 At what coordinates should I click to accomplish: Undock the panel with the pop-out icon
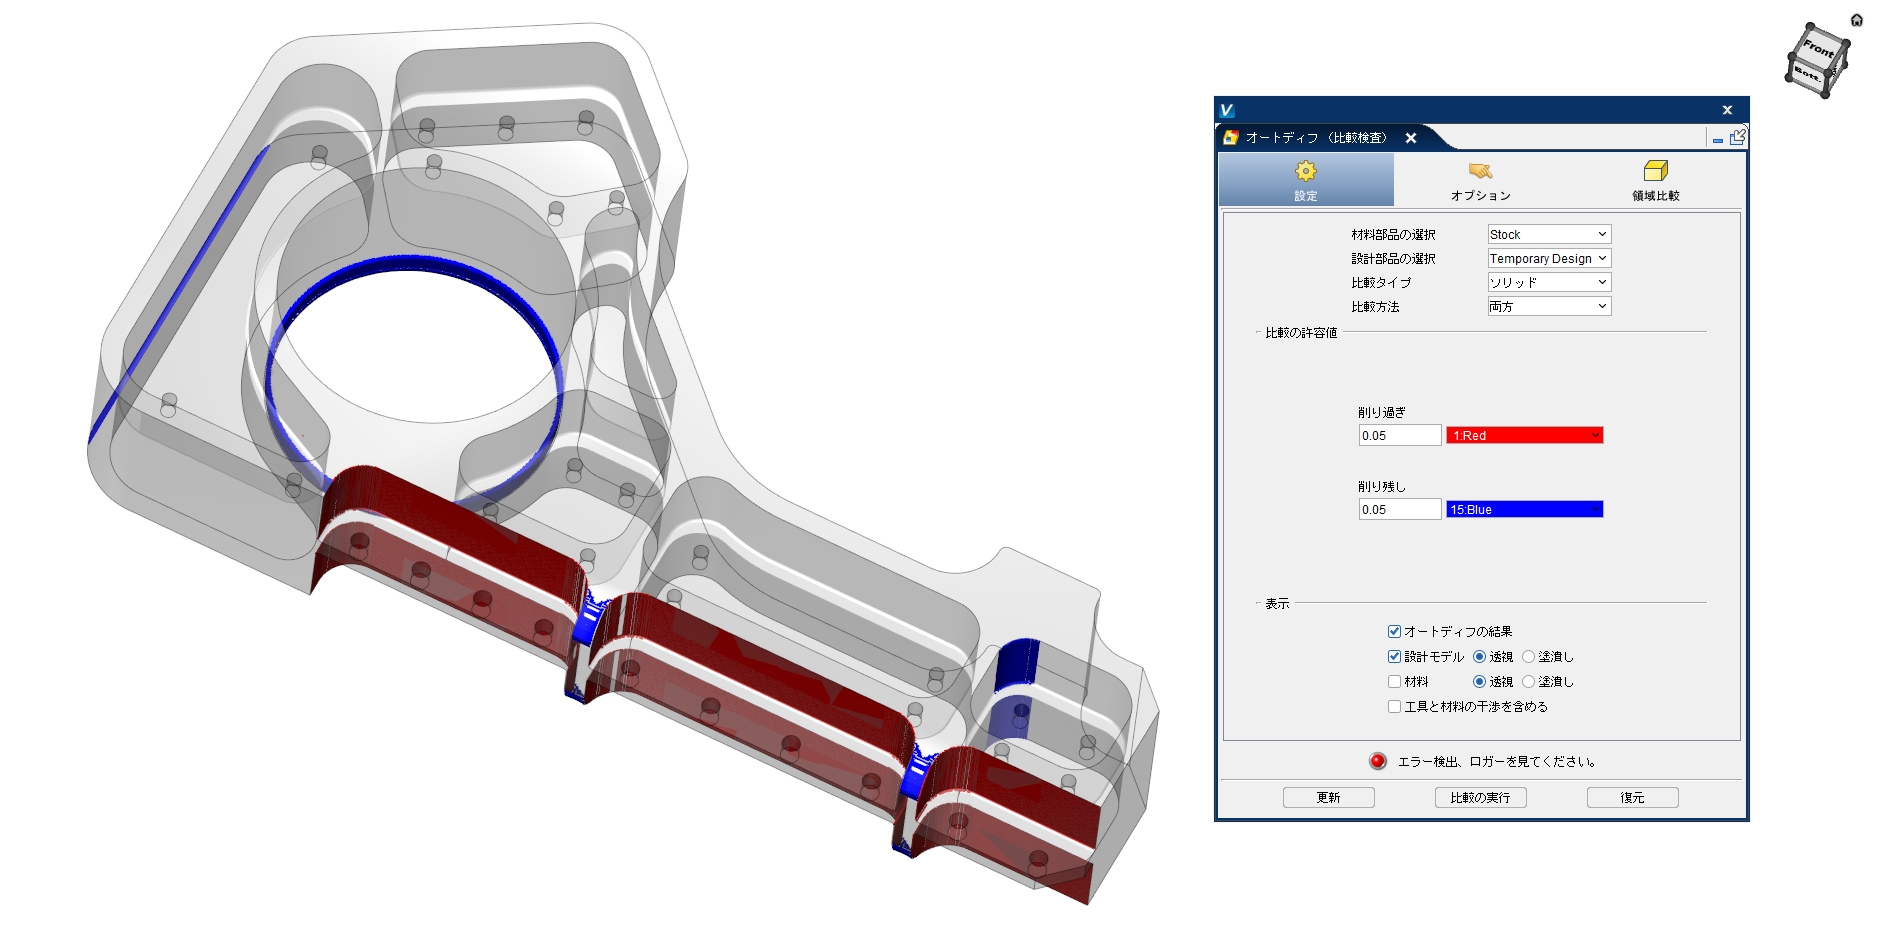[1738, 137]
